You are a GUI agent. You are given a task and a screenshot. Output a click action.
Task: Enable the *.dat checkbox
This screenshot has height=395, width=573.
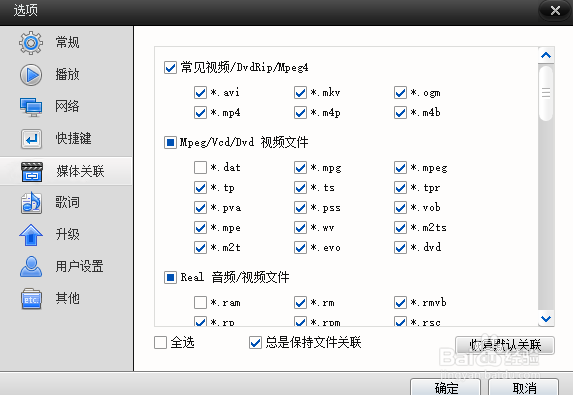point(200,168)
